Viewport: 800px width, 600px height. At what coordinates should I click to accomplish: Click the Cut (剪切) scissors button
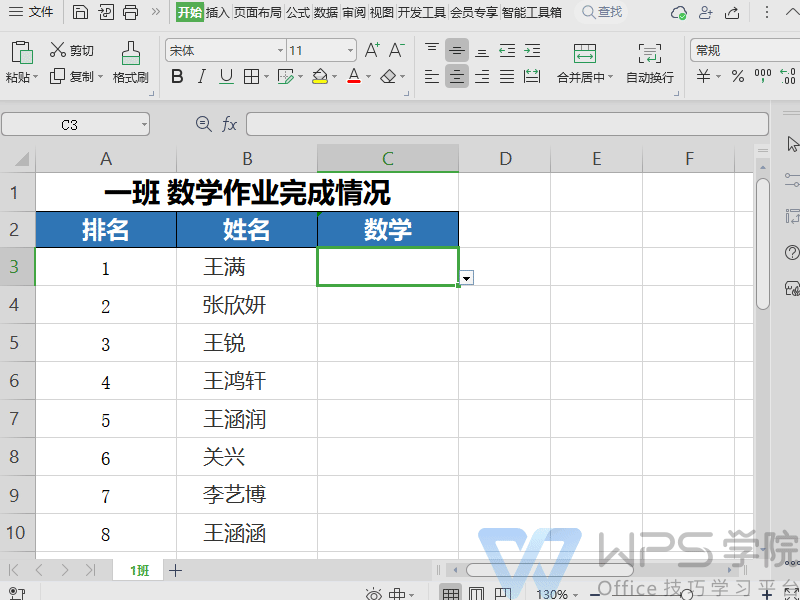(71, 50)
